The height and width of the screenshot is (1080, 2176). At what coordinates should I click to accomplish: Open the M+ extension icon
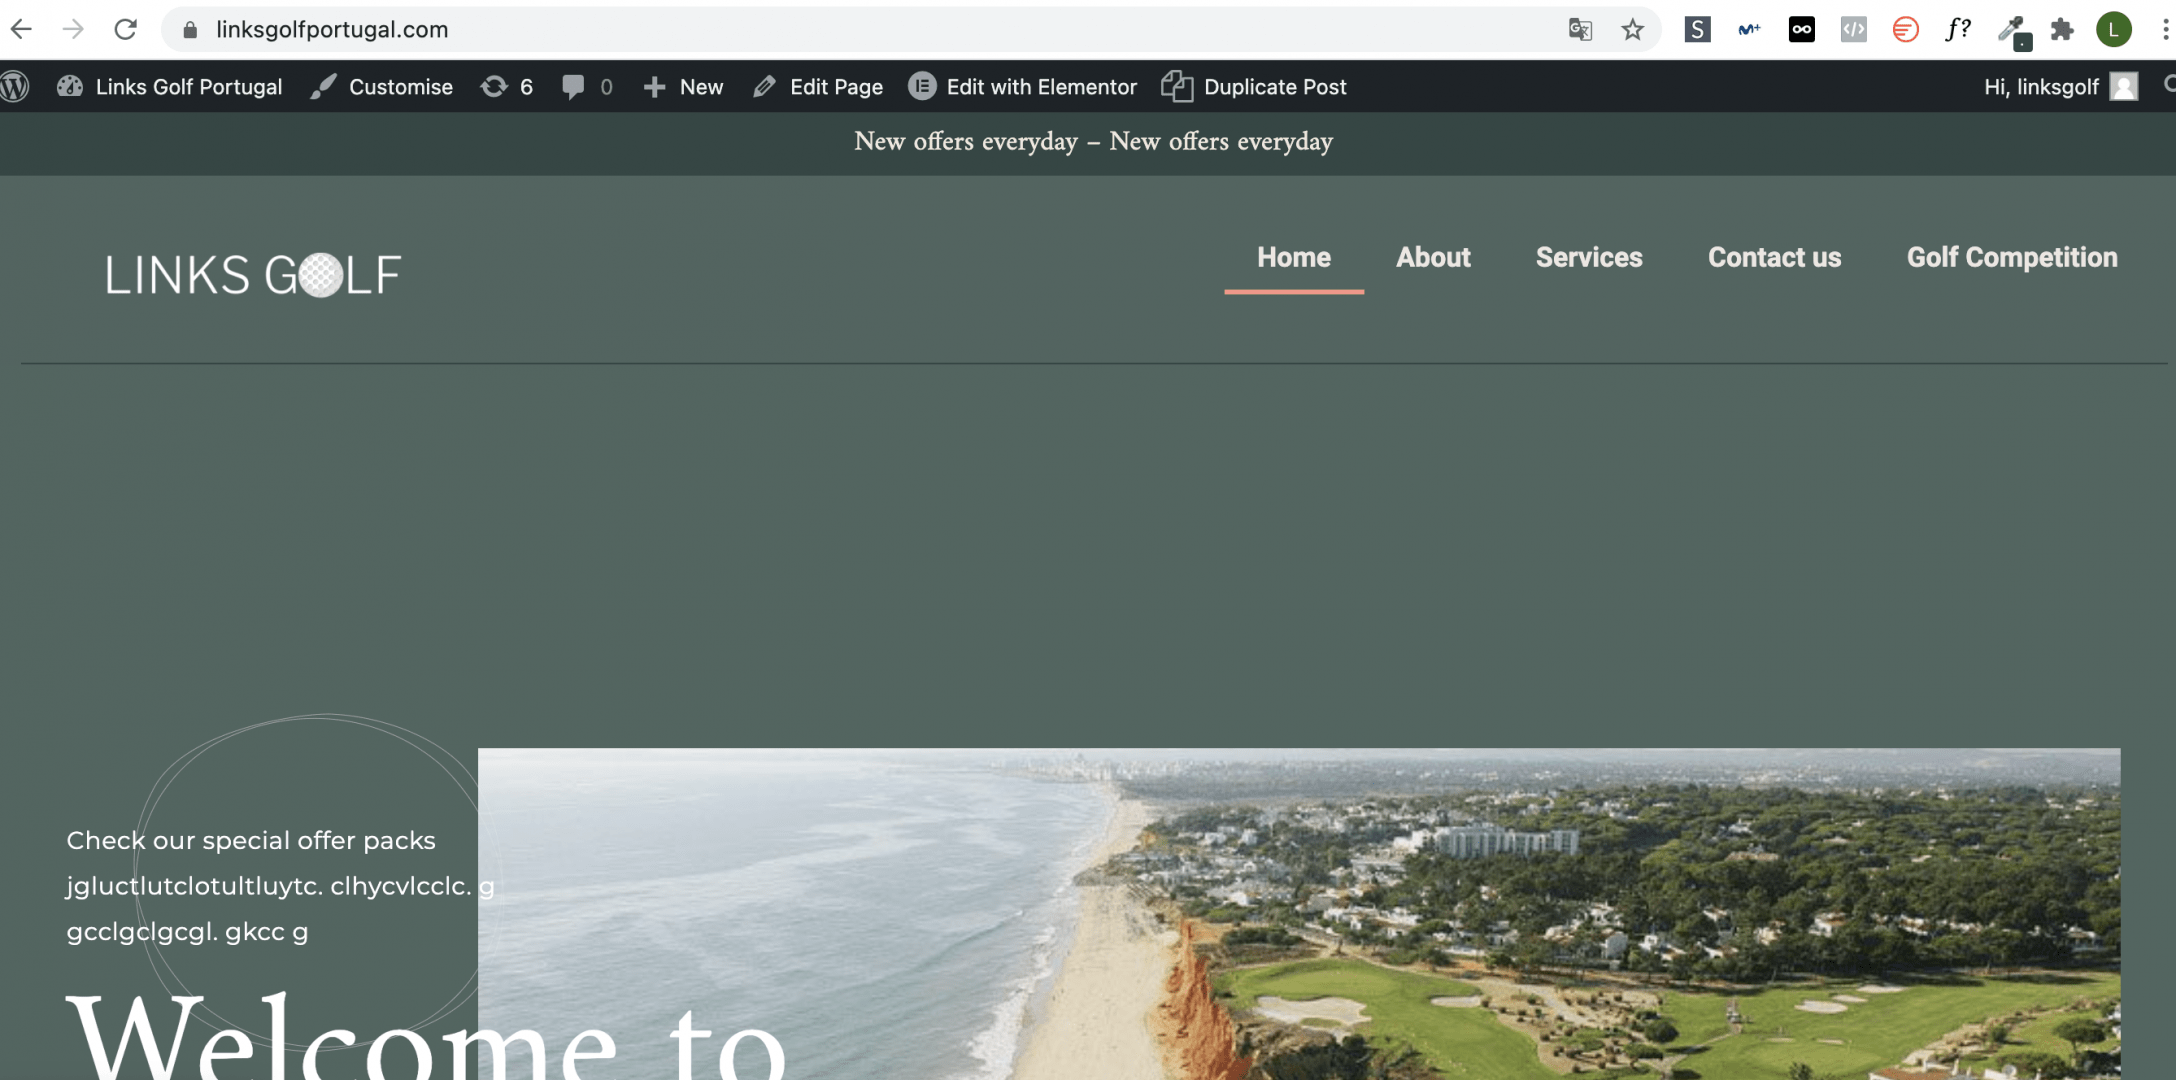pos(1749,30)
